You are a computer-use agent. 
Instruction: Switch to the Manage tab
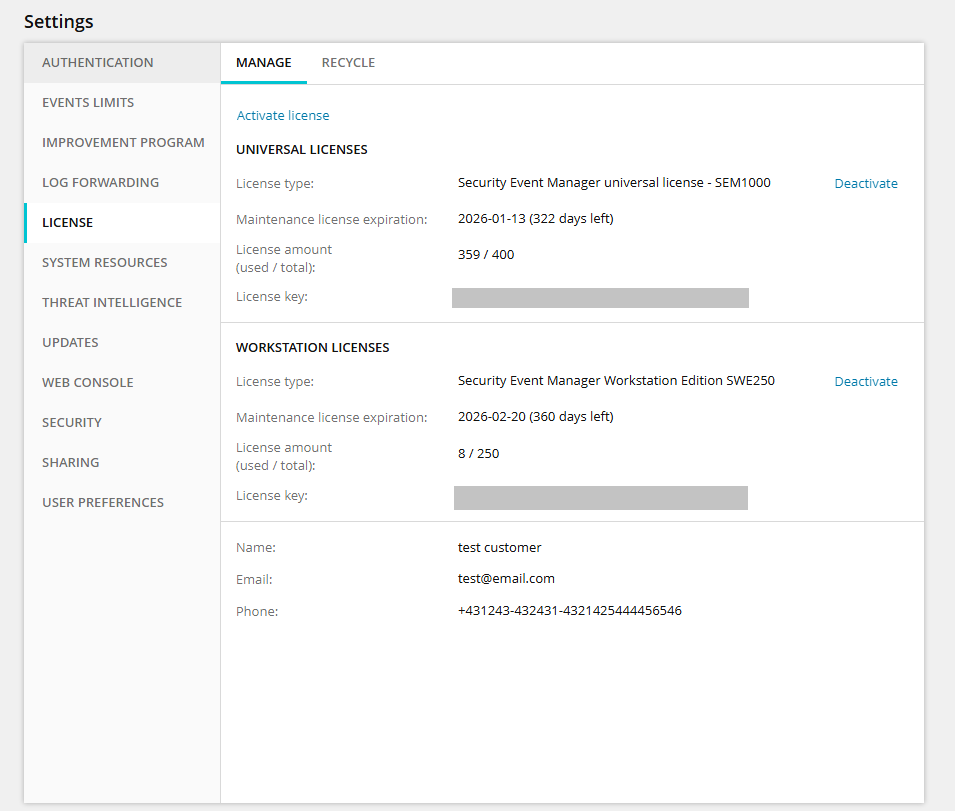(264, 62)
